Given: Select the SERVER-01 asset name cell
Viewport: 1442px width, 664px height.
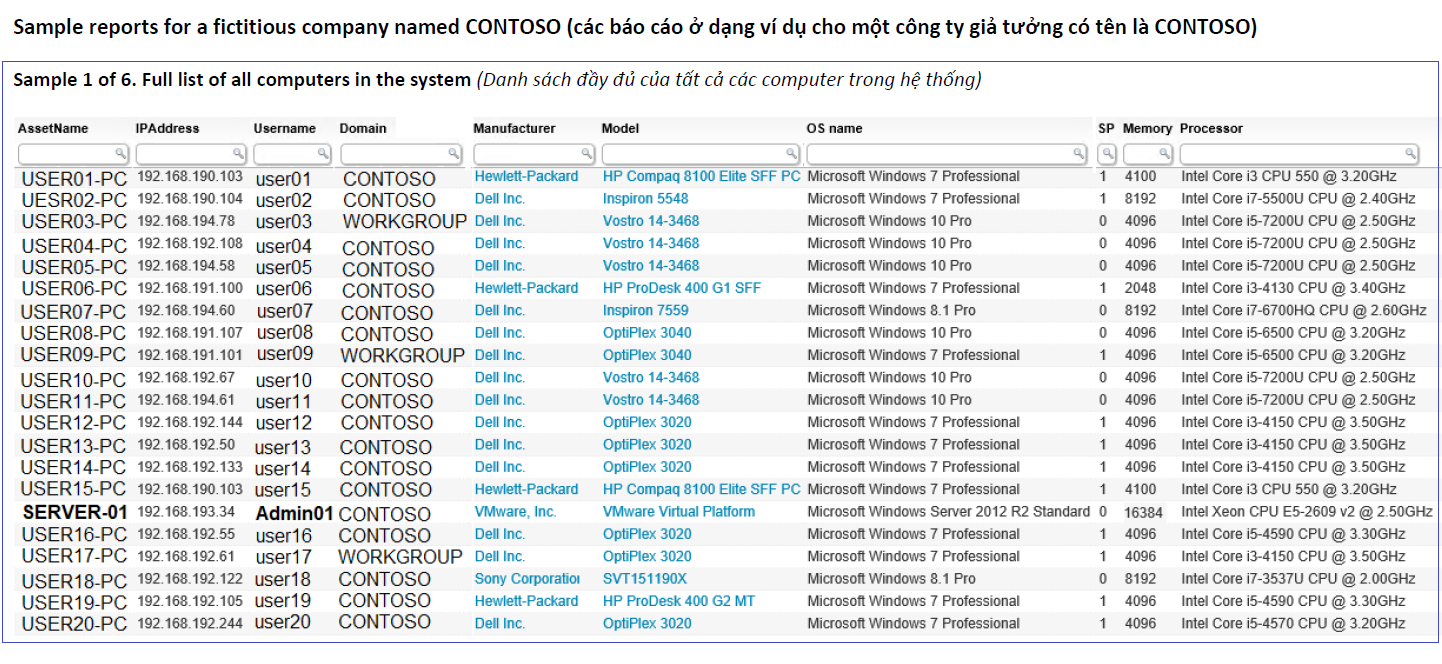Looking at the screenshot, I should click(75, 511).
